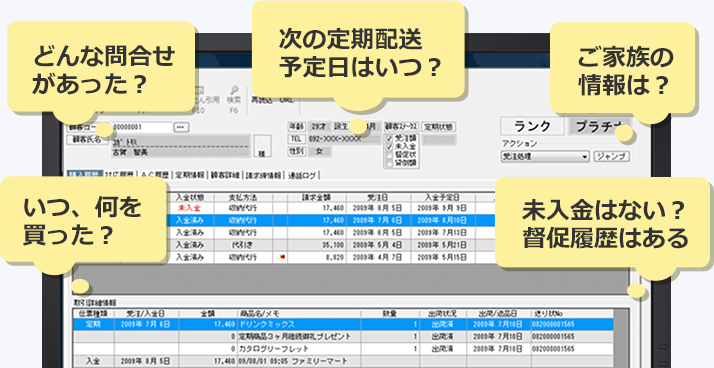Switch to the 対応履歴 tab
The width and height of the screenshot is (714, 368).
click(120, 175)
